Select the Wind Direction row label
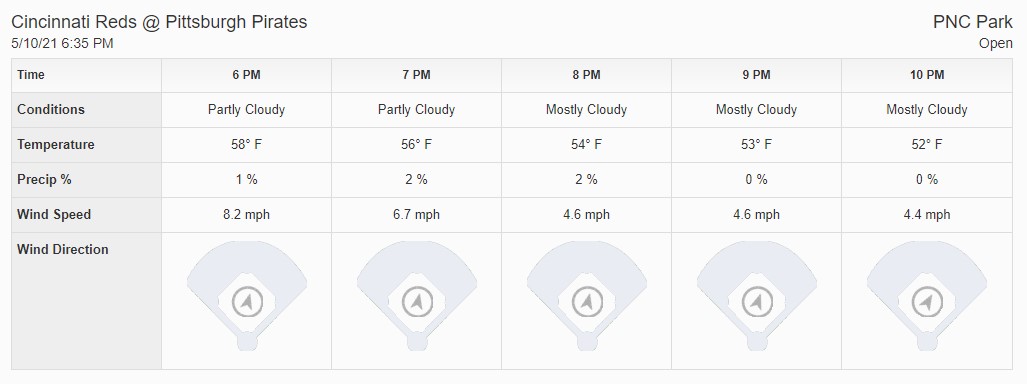 (63, 250)
